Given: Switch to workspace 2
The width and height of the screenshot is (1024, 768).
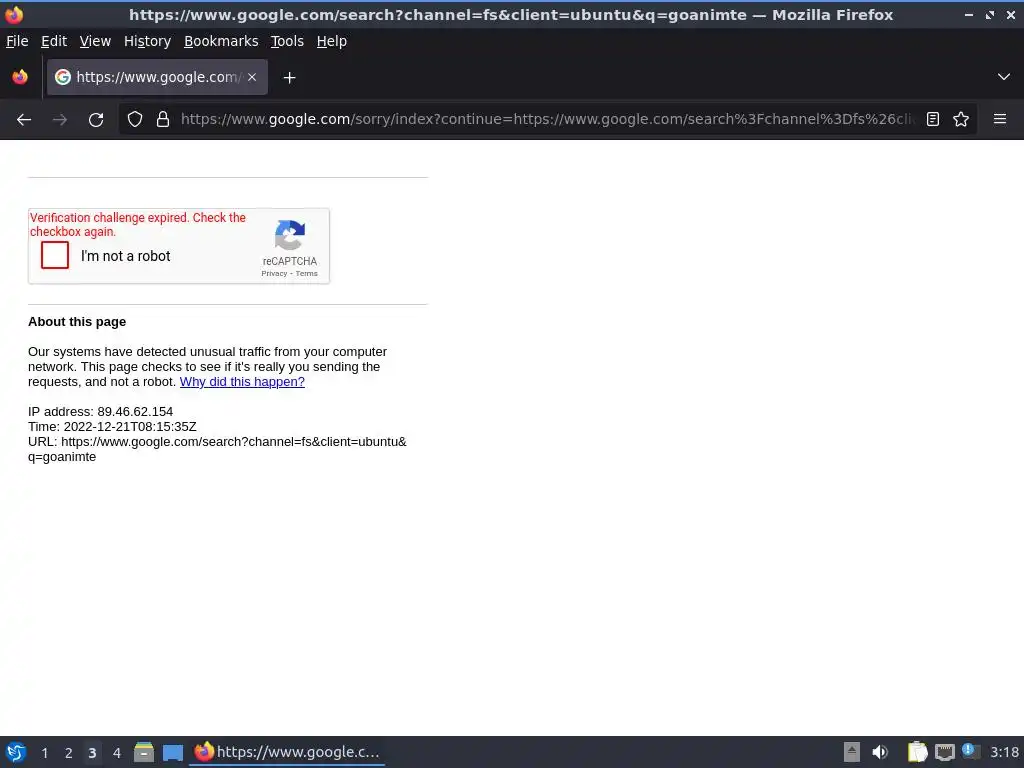Looking at the screenshot, I should (69, 753).
